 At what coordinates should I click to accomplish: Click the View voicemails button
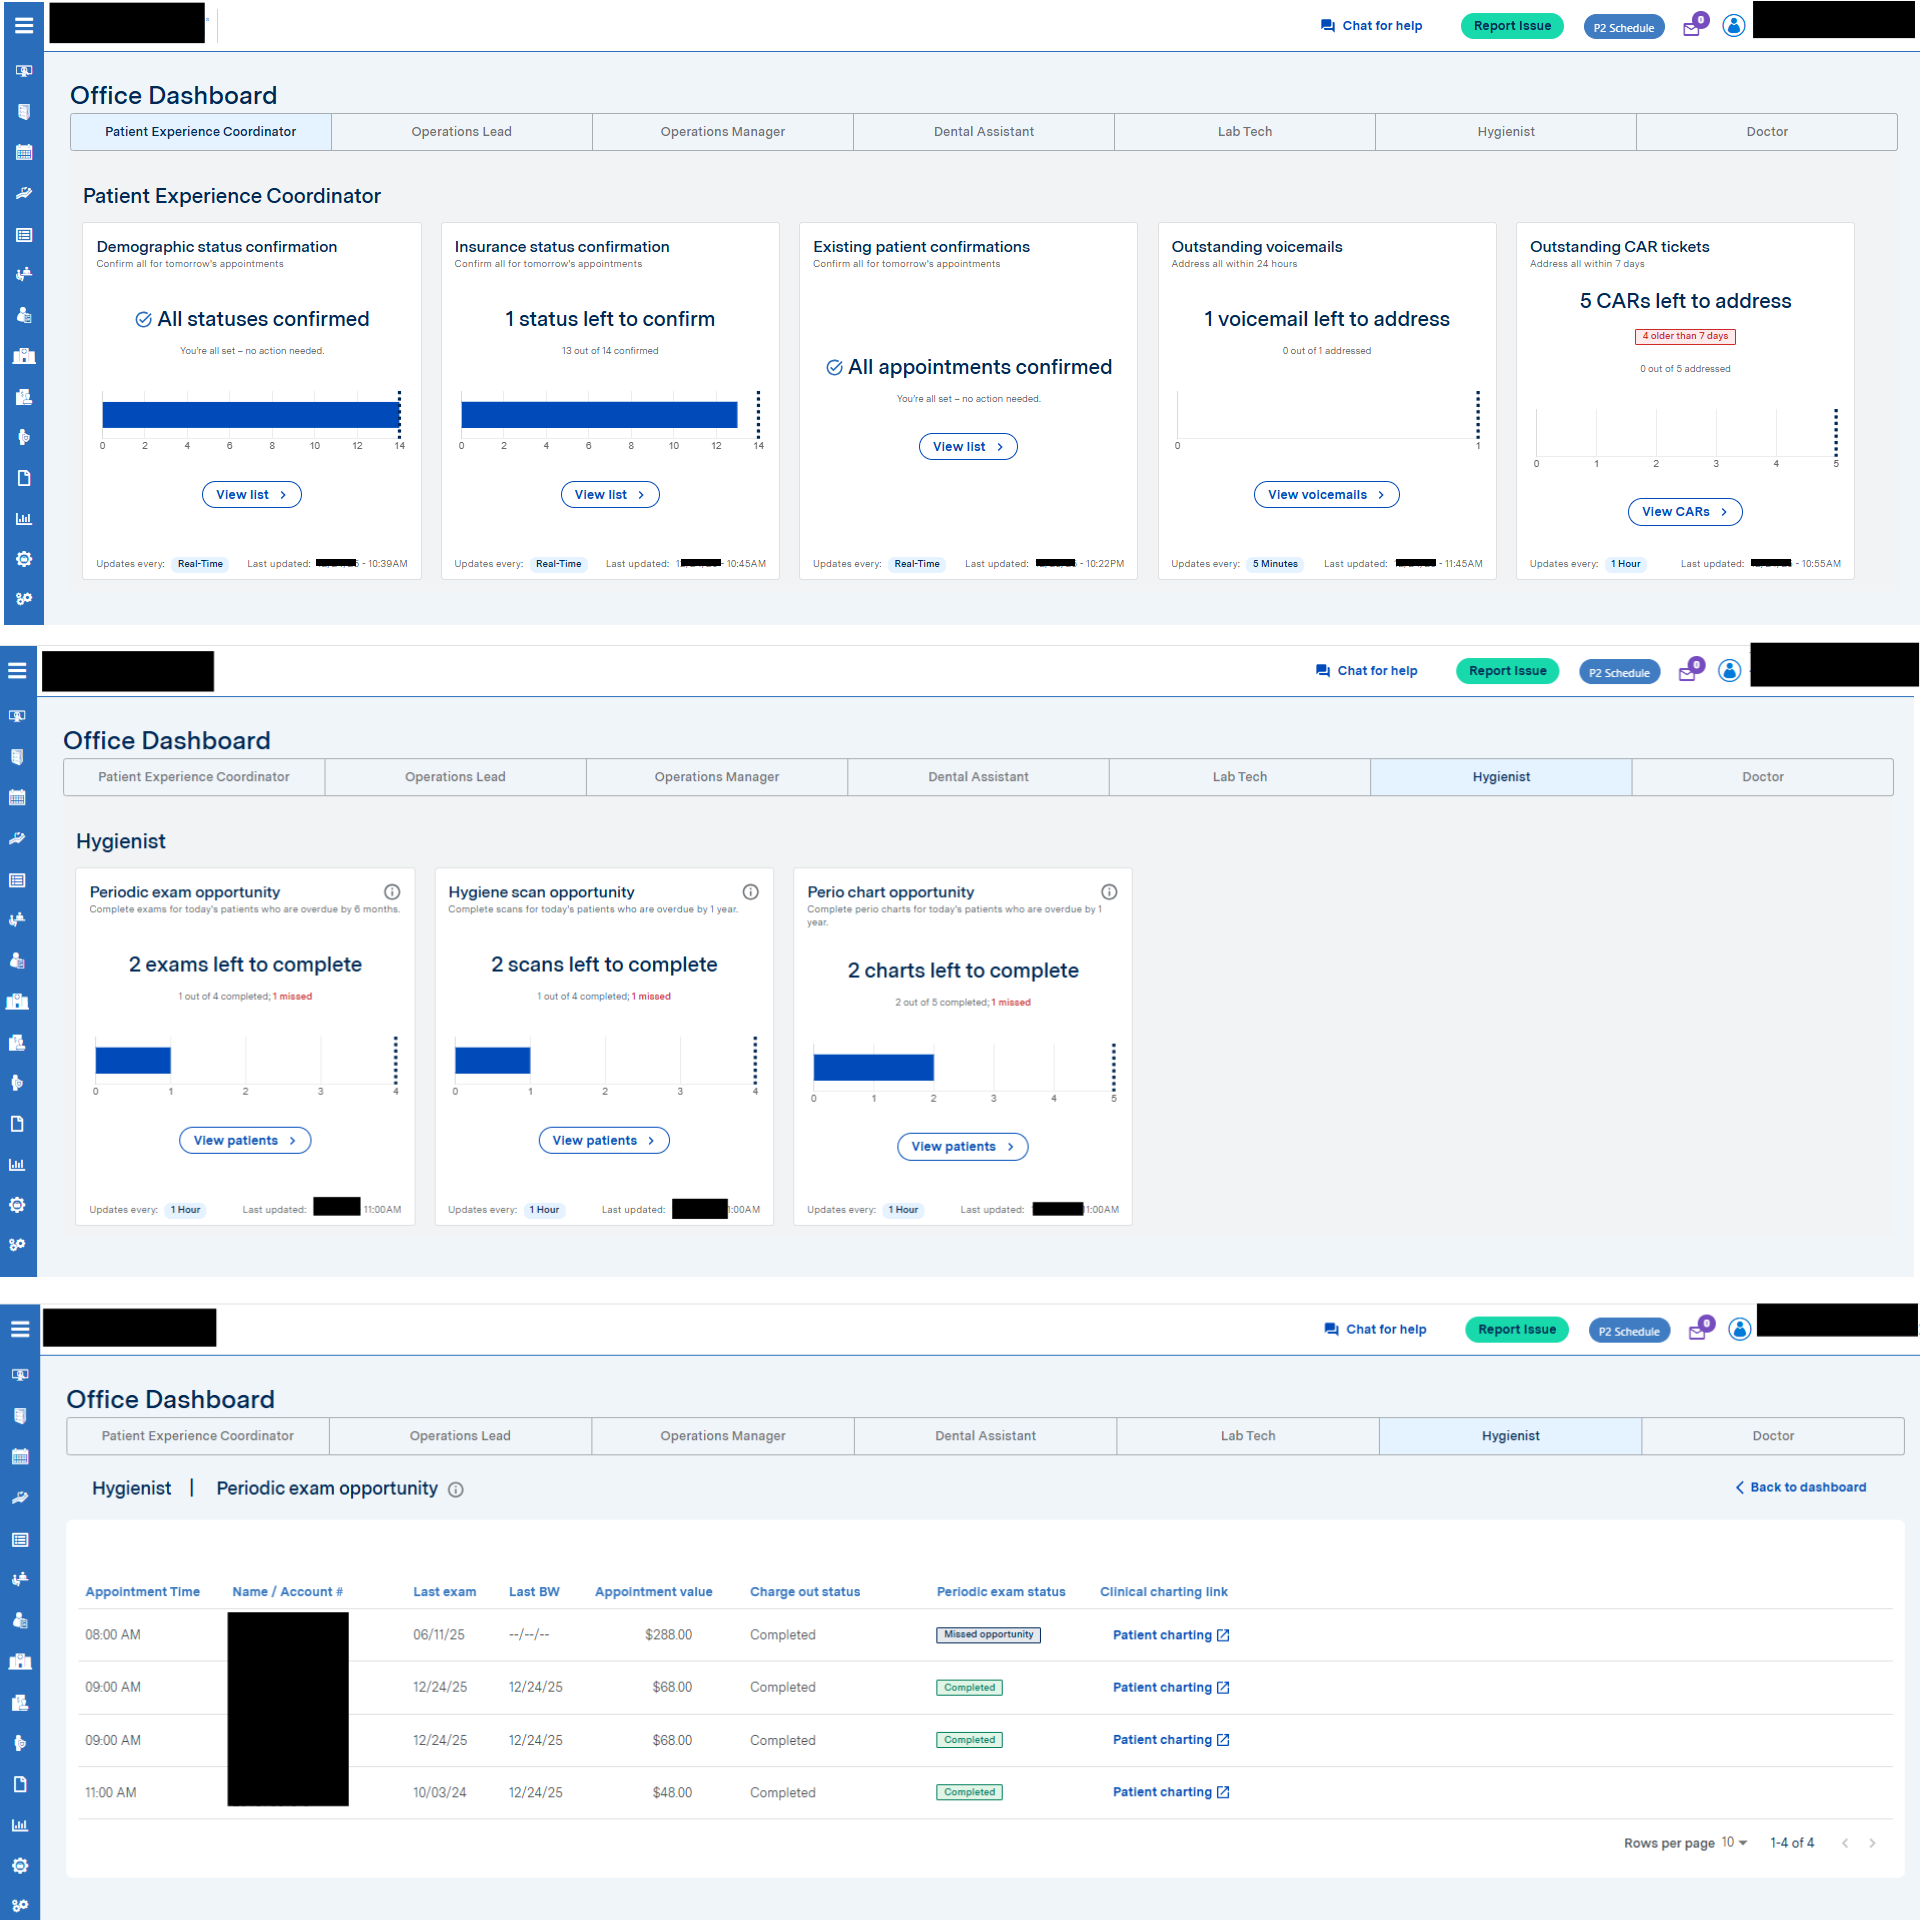(1326, 495)
